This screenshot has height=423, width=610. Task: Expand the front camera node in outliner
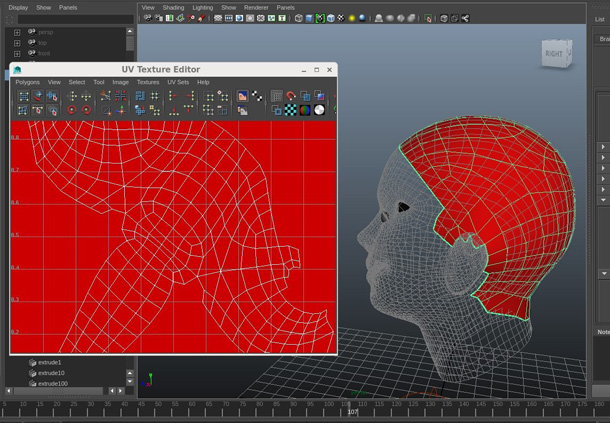click(x=17, y=53)
